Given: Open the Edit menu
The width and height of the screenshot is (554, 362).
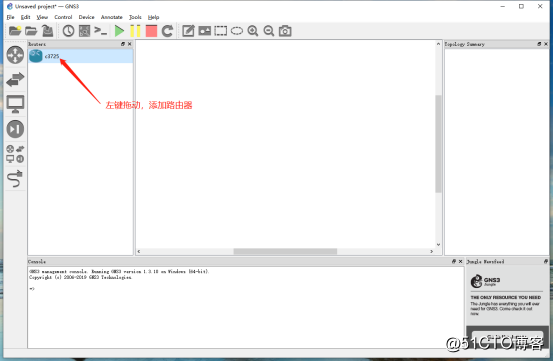Looking at the screenshot, I should click(x=25, y=17).
